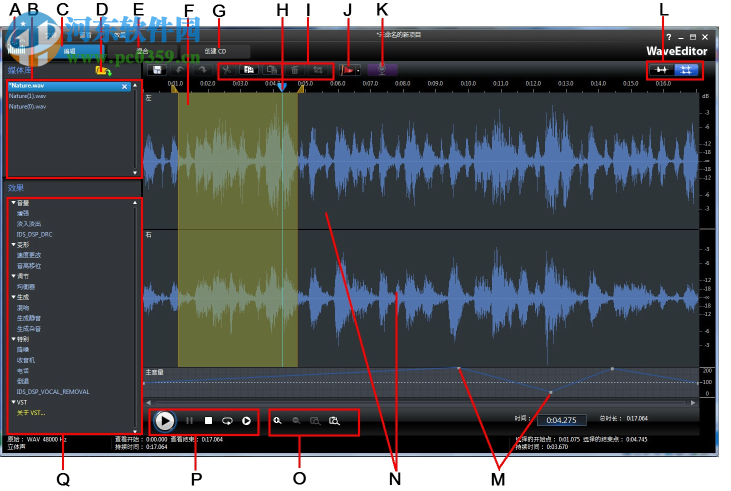Click the trash Delete icon
This screenshot has height=491, width=731.
(295, 70)
